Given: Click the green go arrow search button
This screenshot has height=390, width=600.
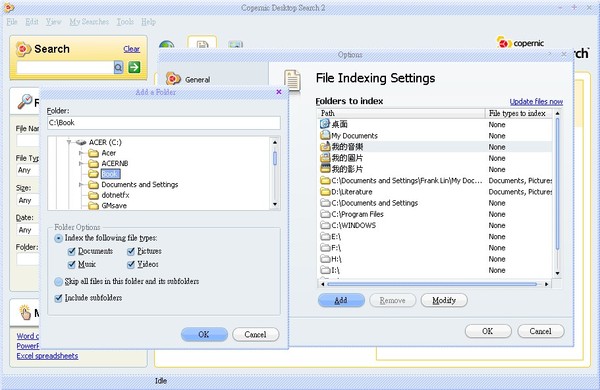Looking at the screenshot, I should point(134,67).
